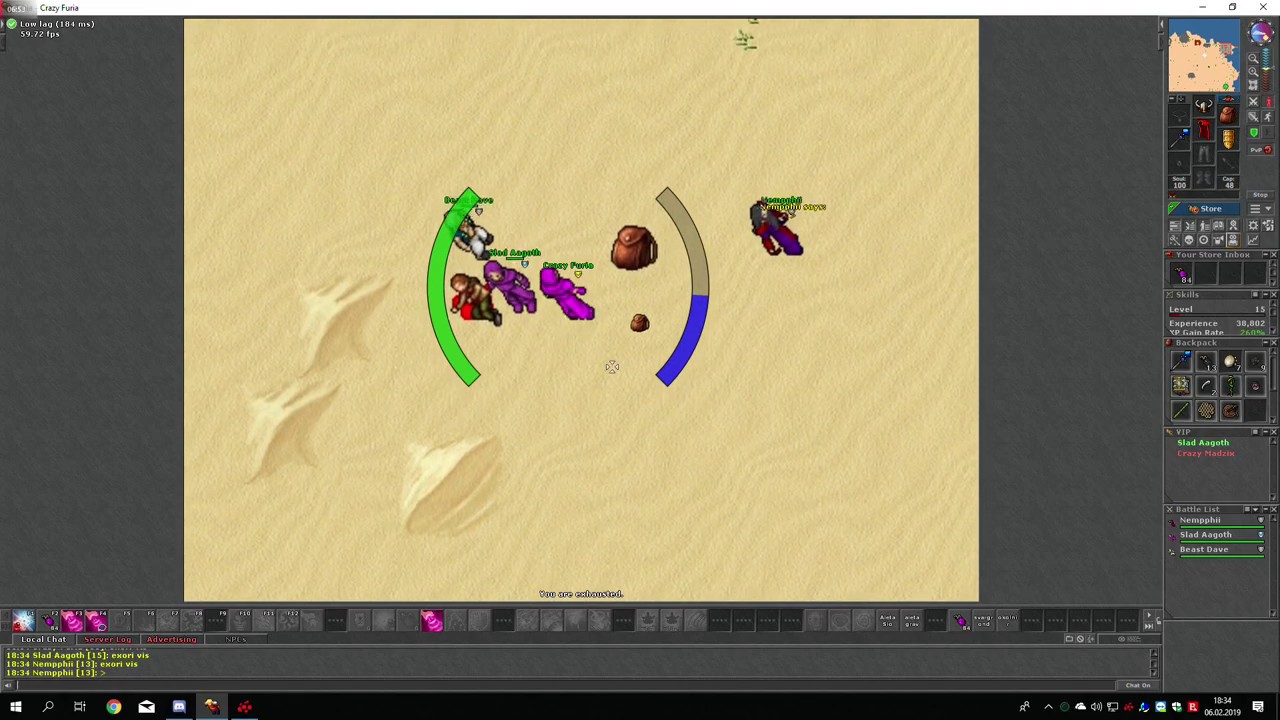Switch to NPCs chat tab
The height and width of the screenshot is (720, 1280).
[x=236, y=640]
